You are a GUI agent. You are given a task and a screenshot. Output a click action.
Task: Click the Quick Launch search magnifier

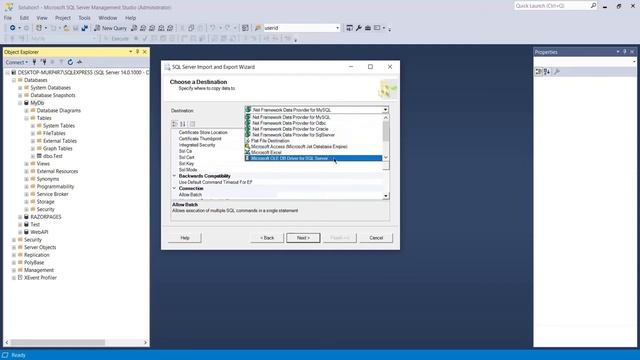tap(593, 6)
